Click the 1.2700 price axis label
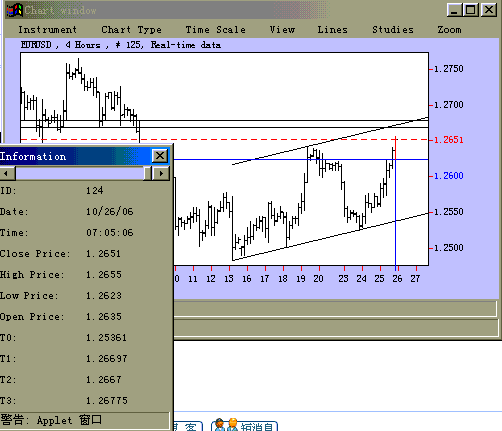This screenshot has width=502, height=431. 449,105
